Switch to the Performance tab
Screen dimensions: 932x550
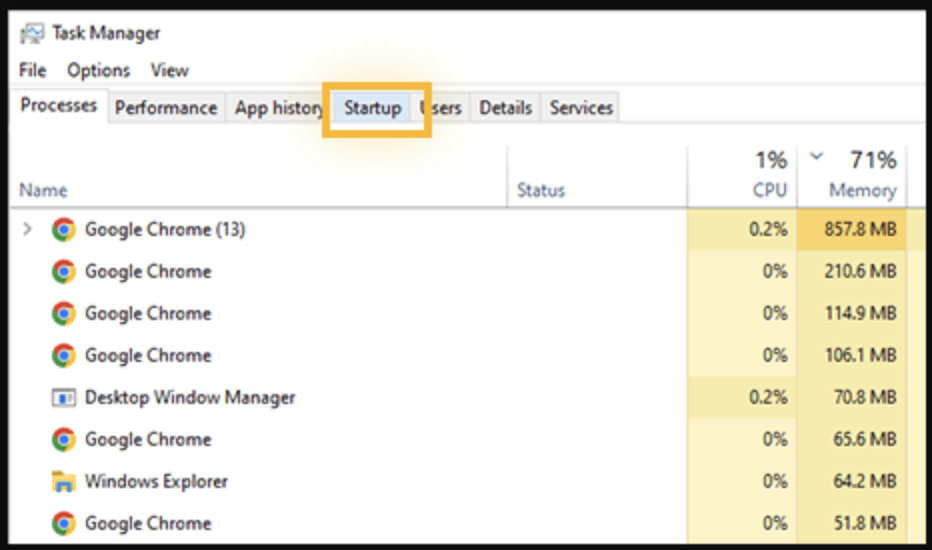166,108
